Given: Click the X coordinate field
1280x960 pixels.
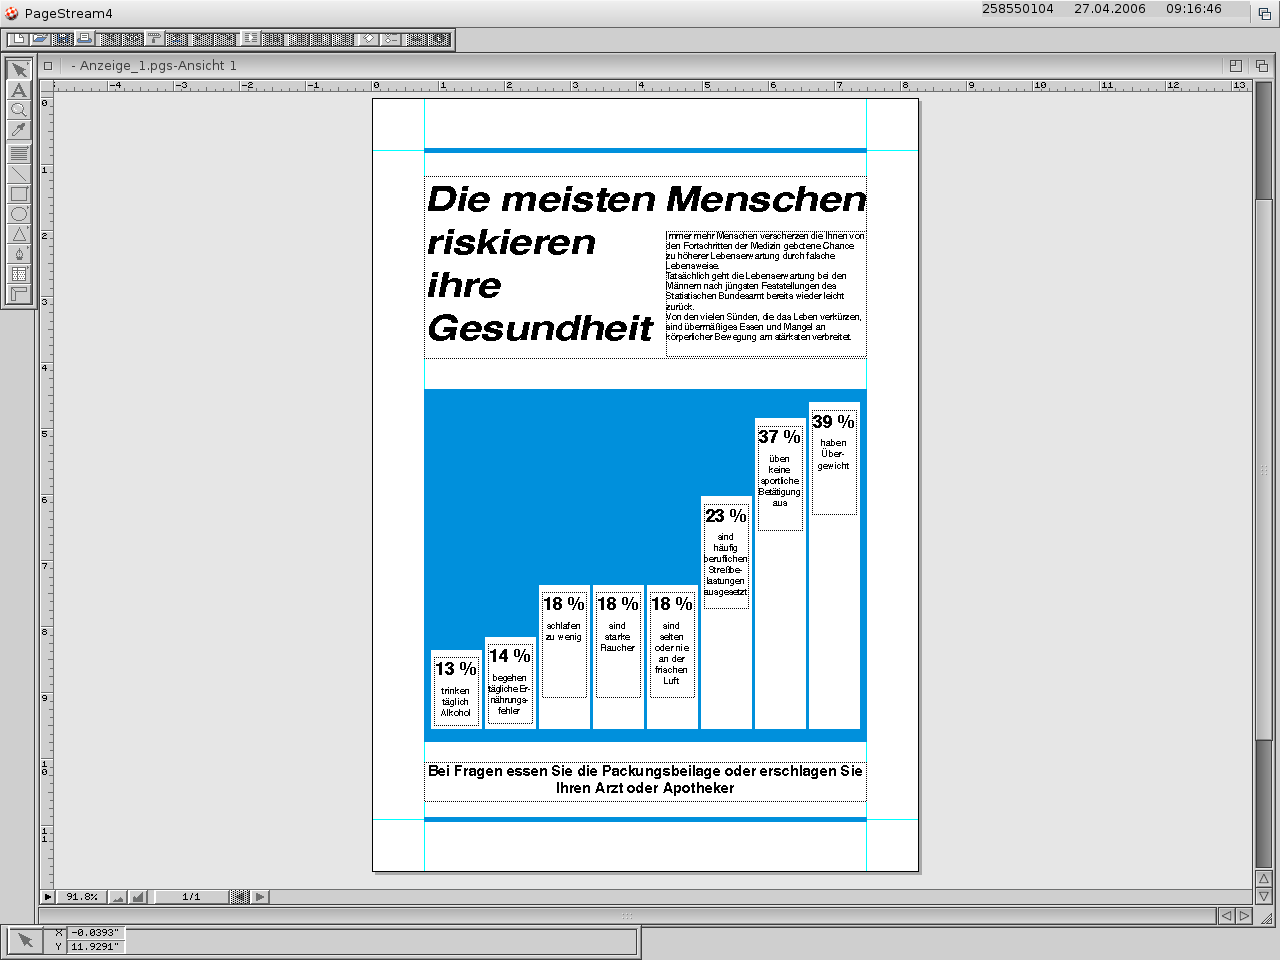Looking at the screenshot, I should coord(95,933).
